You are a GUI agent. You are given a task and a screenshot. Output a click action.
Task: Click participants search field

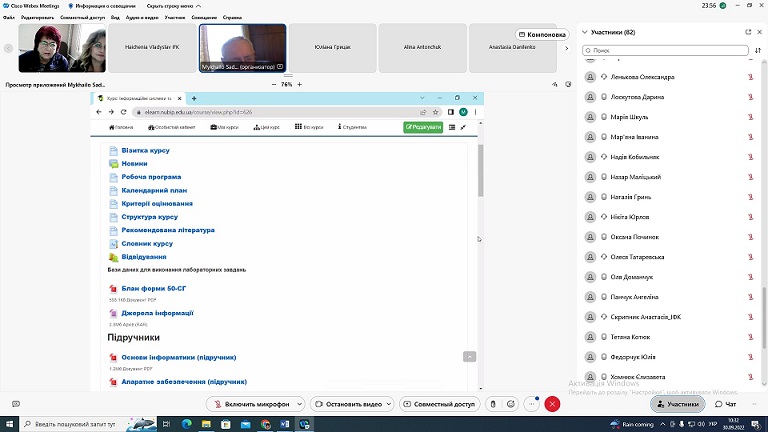[665, 50]
